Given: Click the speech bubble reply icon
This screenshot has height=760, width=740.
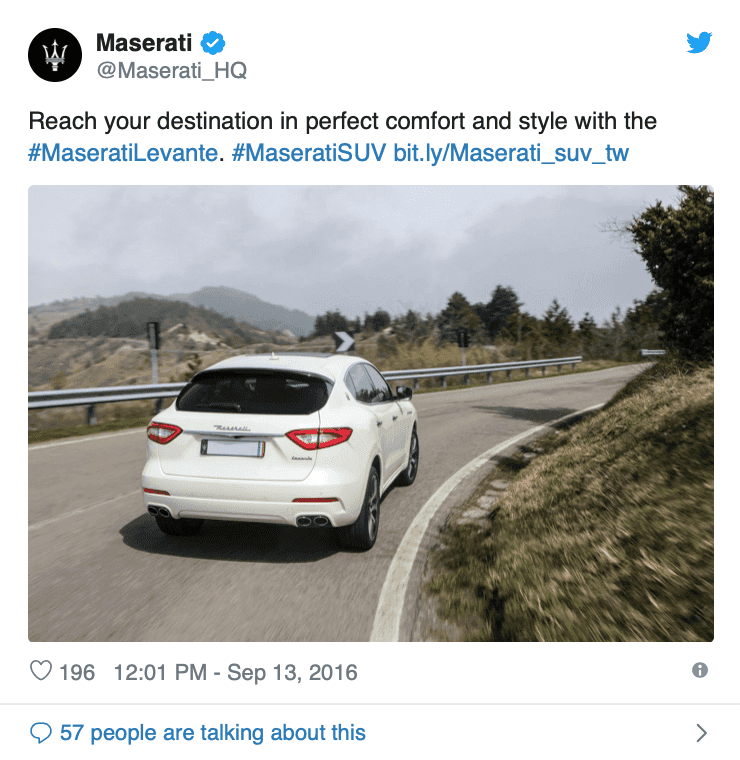Looking at the screenshot, I should coord(41,732).
